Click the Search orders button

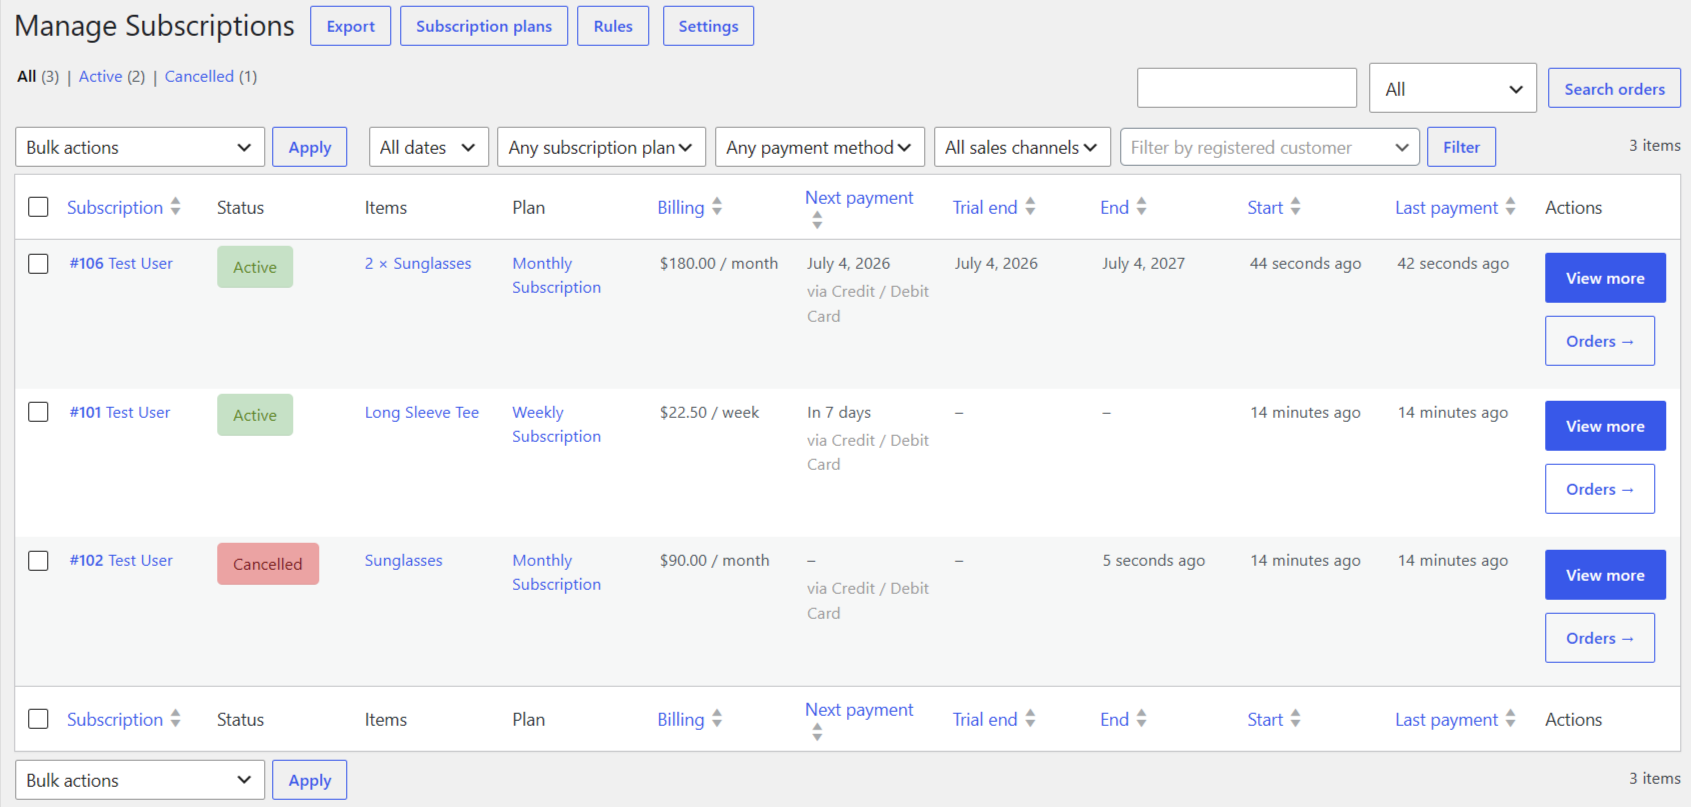[x=1614, y=89]
